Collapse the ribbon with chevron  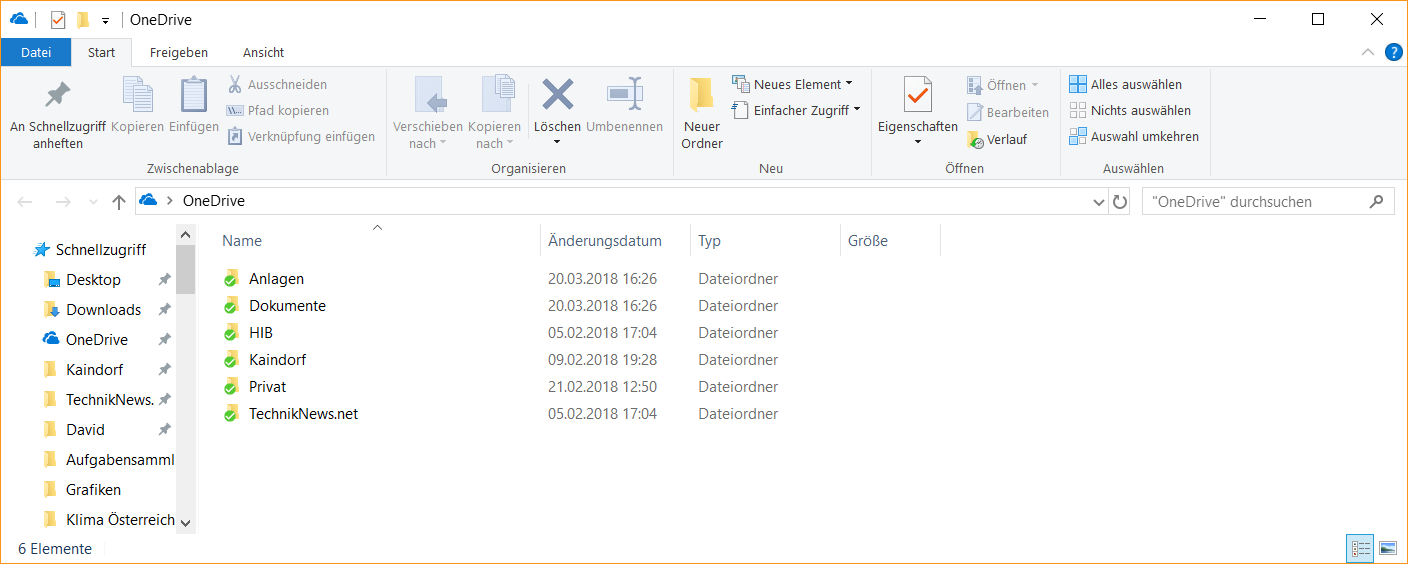click(1367, 53)
